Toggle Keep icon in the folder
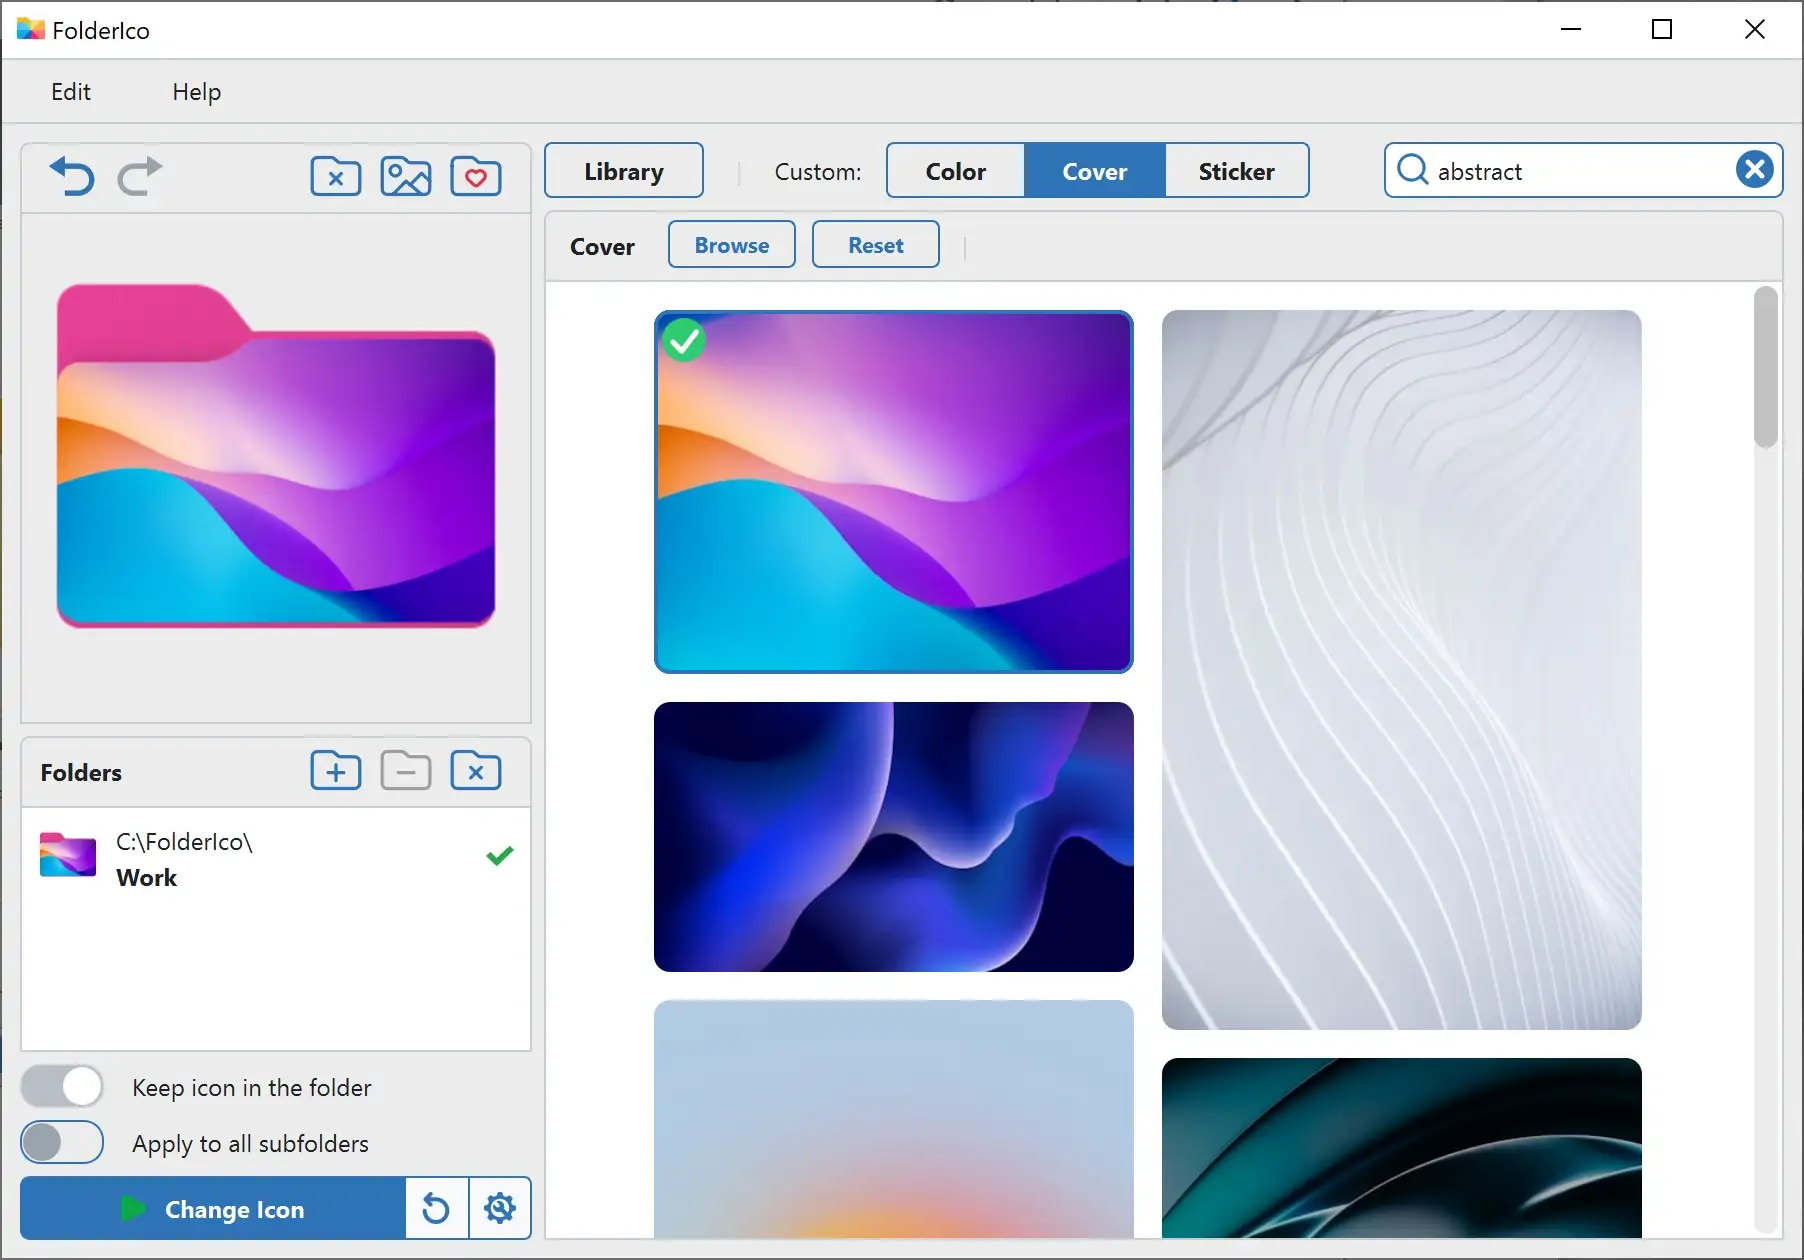The height and width of the screenshot is (1260, 1804). [62, 1086]
